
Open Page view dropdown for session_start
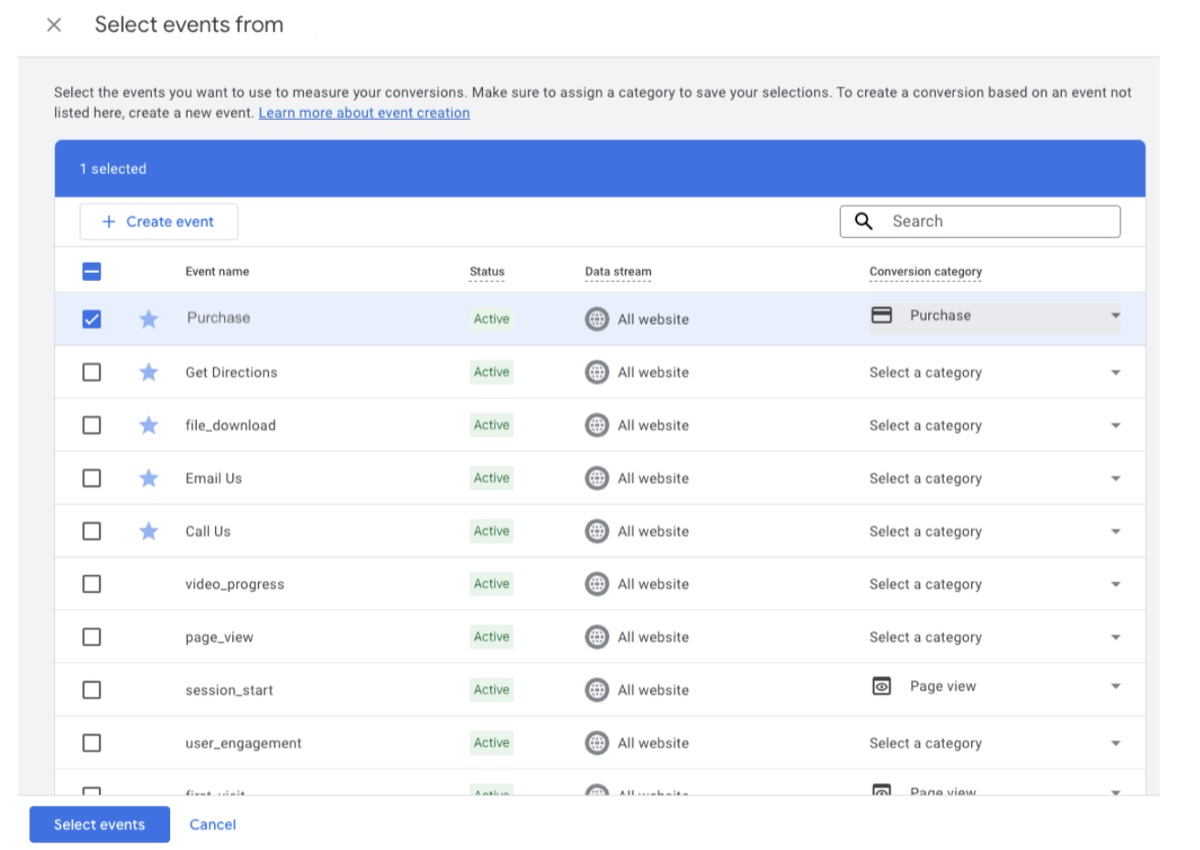(x=995, y=688)
